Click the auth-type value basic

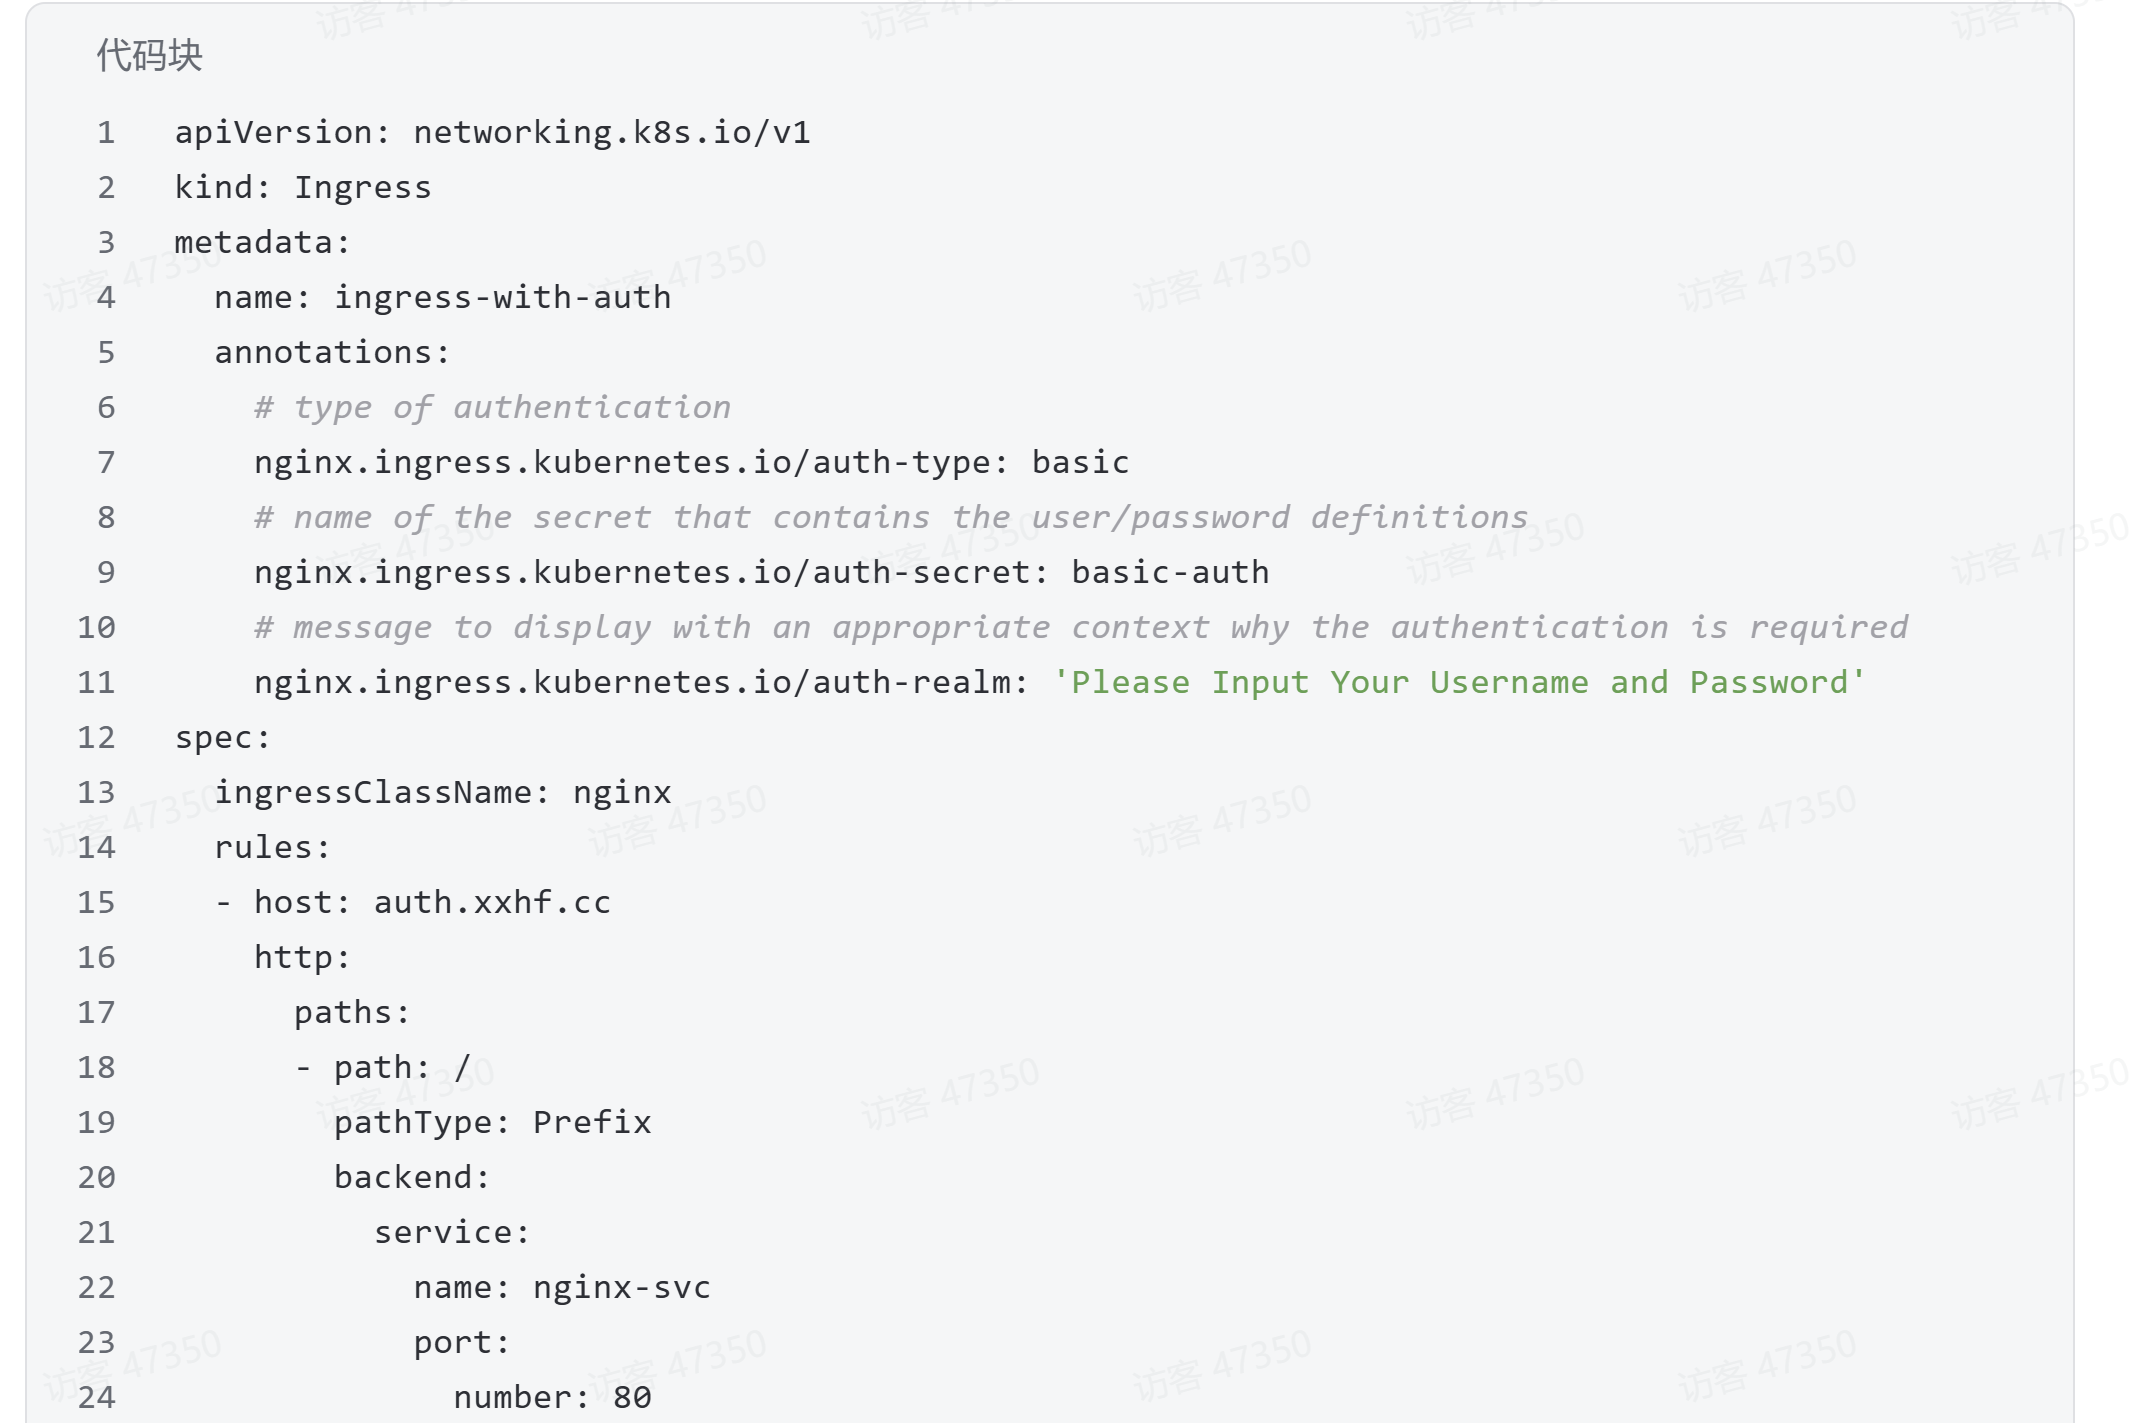1080,463
